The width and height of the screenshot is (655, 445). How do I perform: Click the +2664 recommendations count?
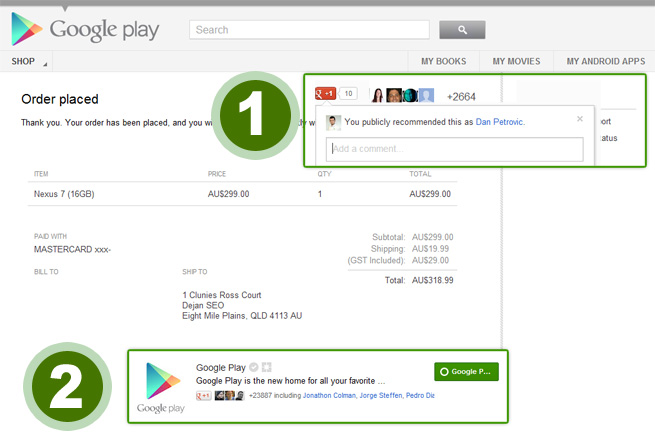coord(461,97)
